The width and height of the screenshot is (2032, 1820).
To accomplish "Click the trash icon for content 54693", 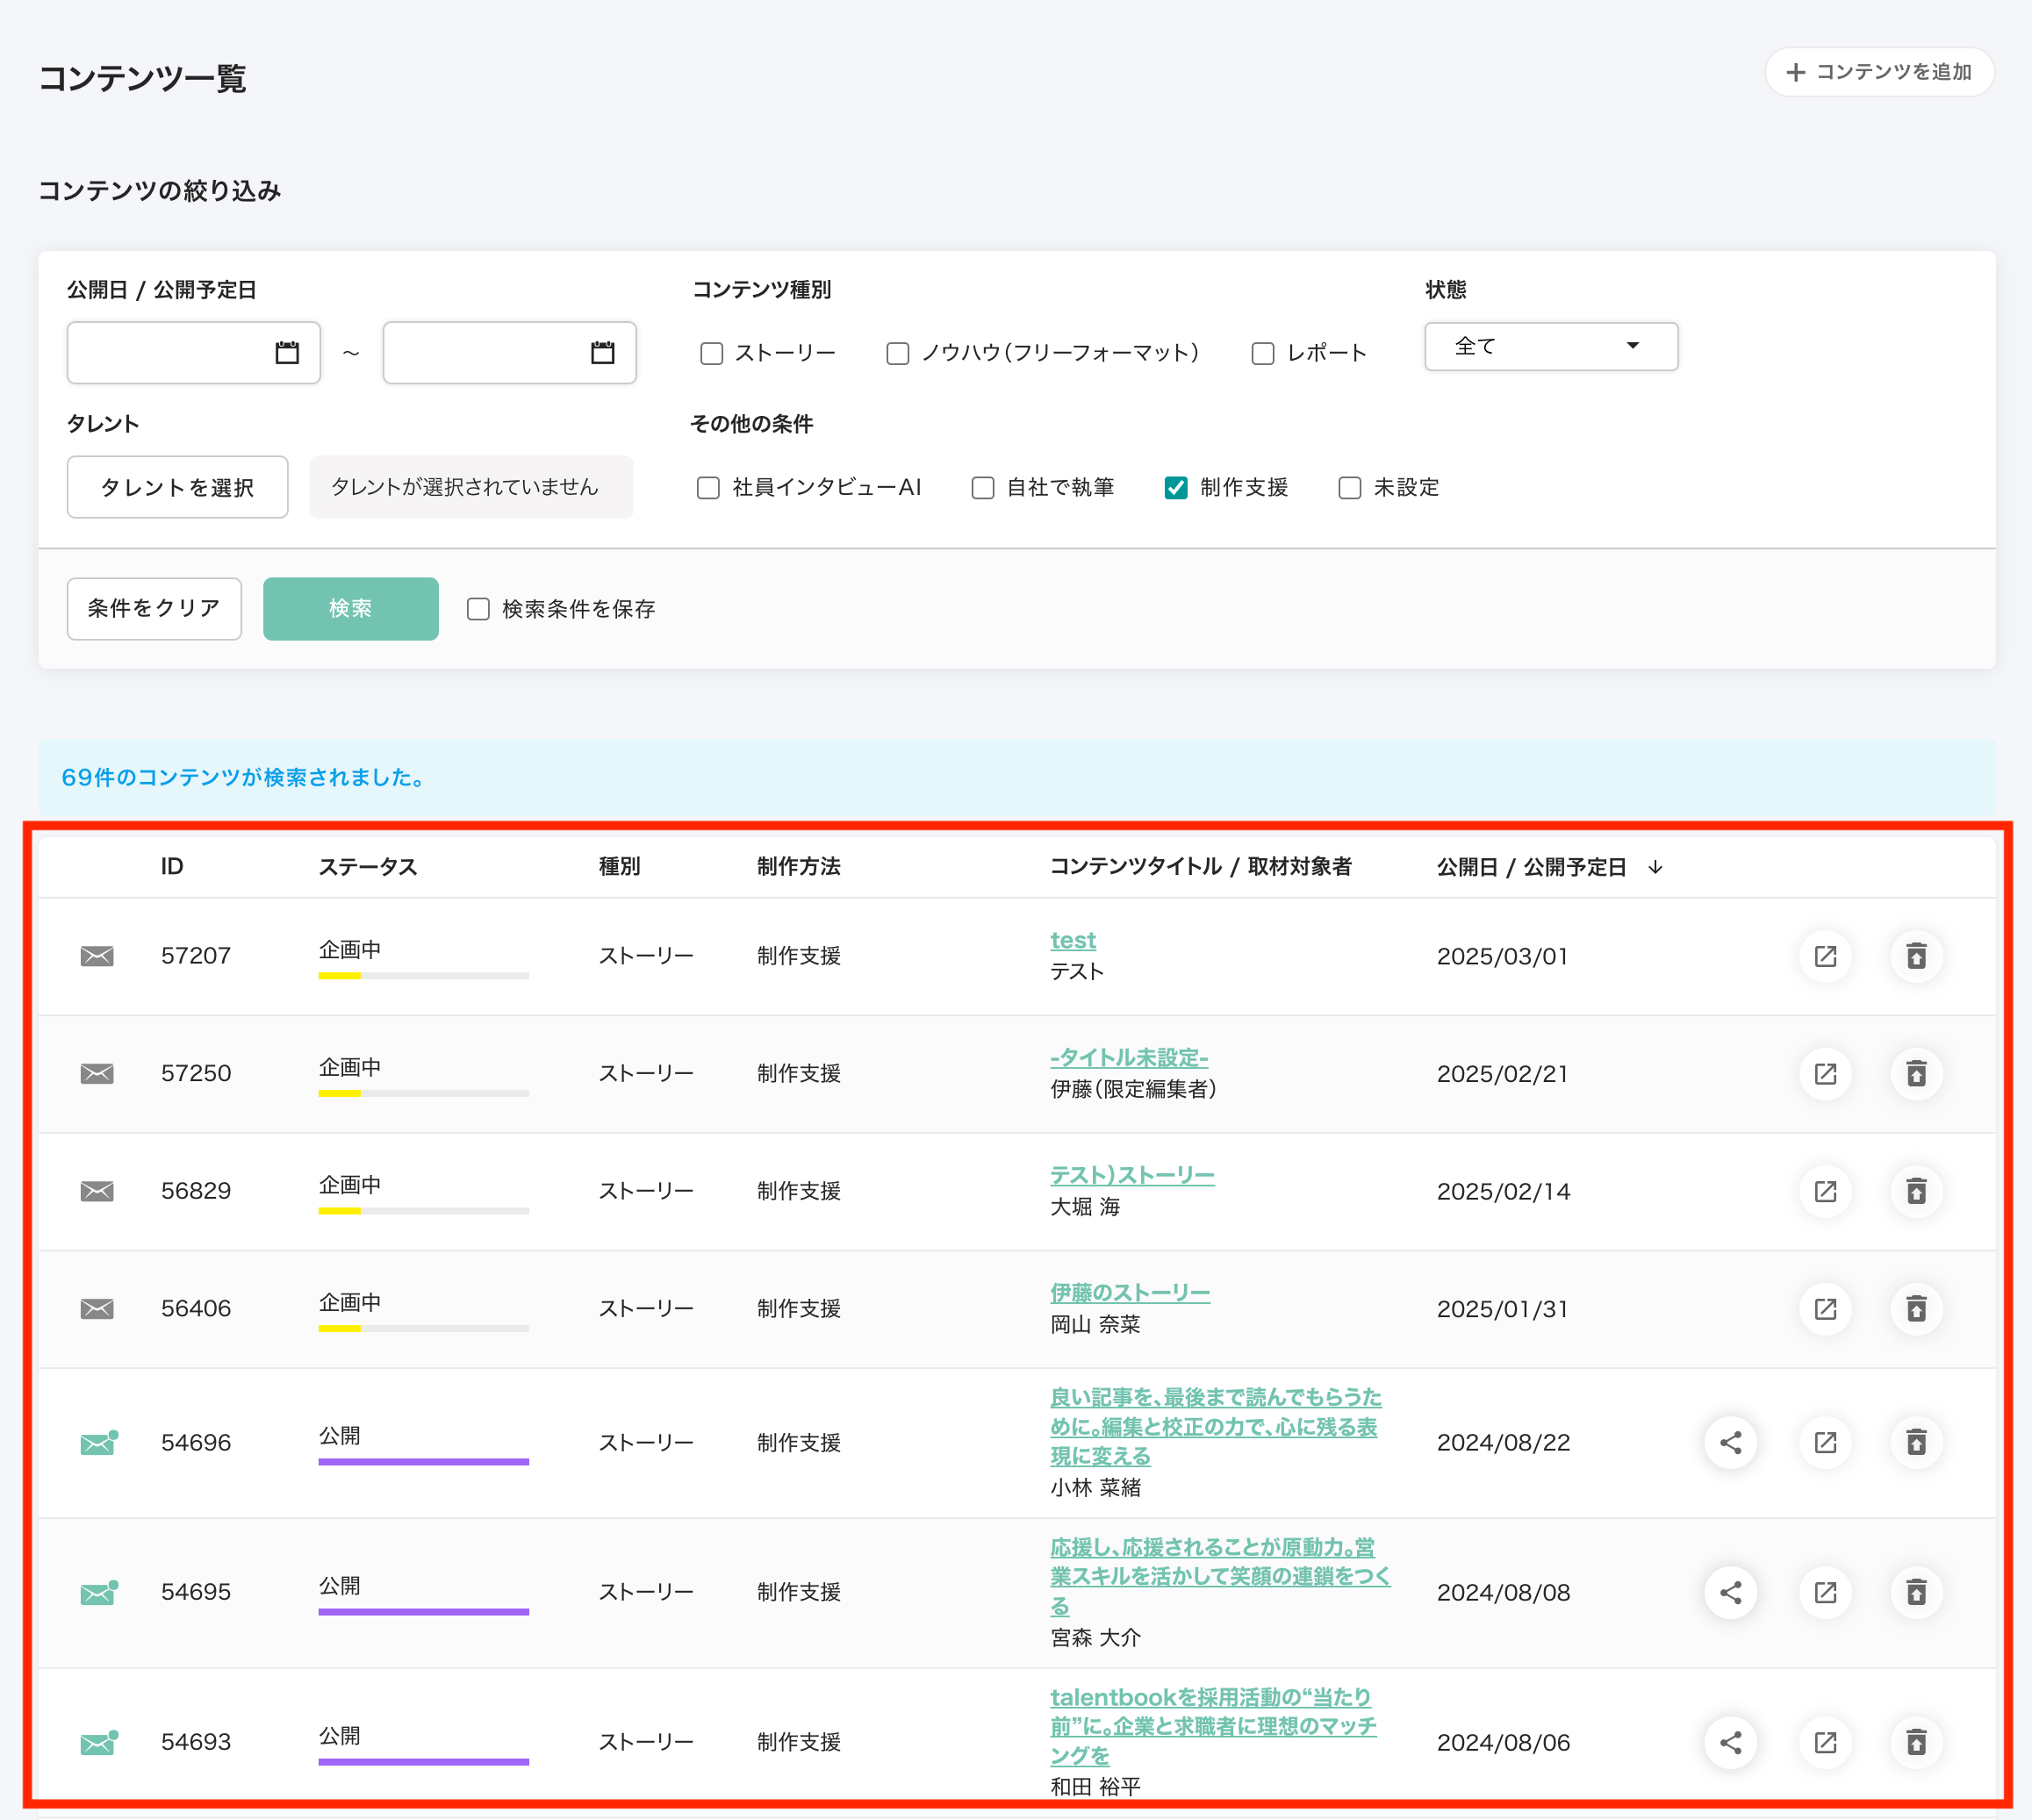I will (1916, 1742).
